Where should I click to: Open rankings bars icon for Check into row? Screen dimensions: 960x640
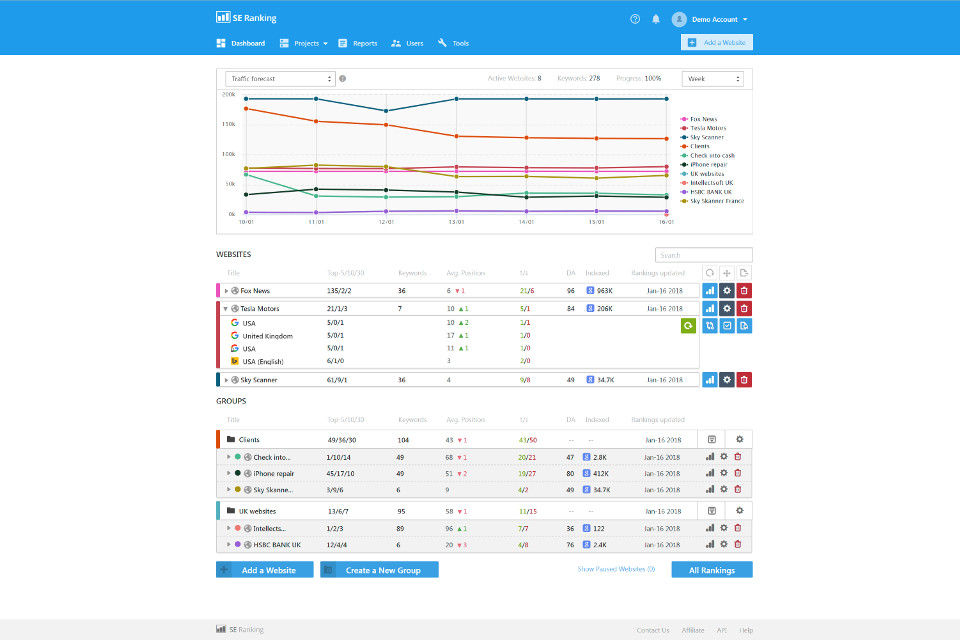point(710,457)
